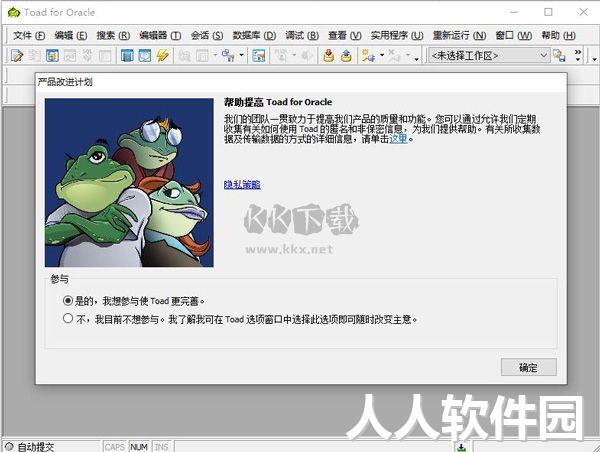This screenshot has height=452, width=600.
Task: Click the NUM indicator in the status bar
Action: click(139, 447)
